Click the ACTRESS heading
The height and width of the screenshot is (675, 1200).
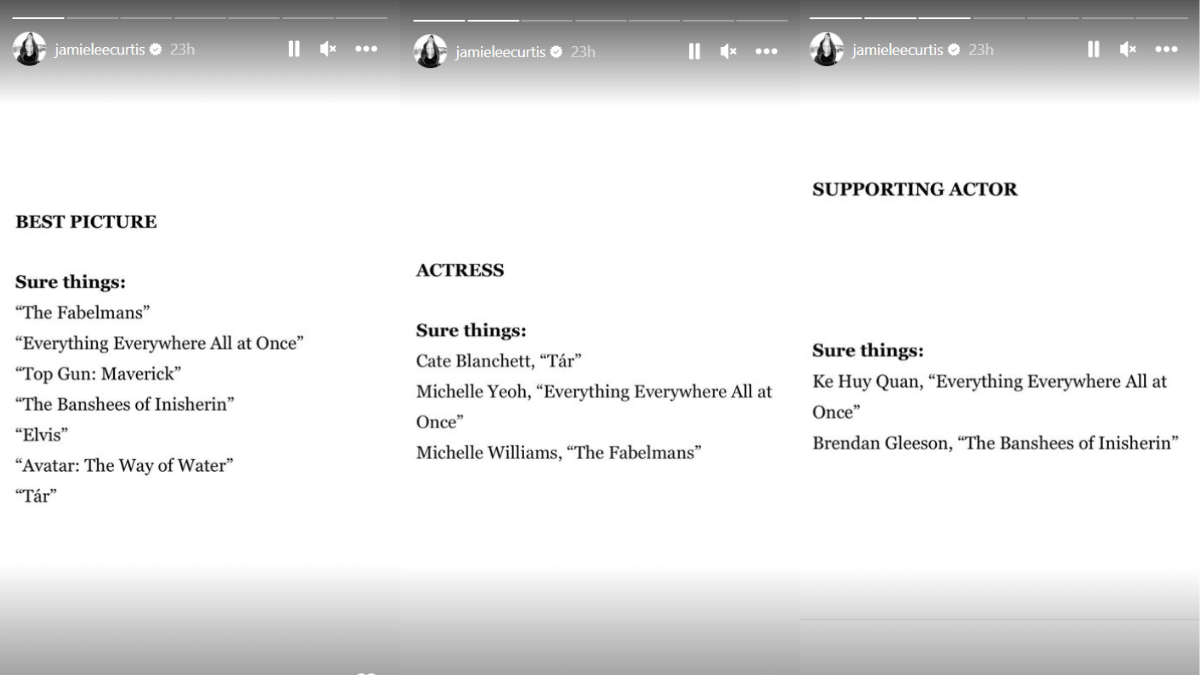coord(460,270)
